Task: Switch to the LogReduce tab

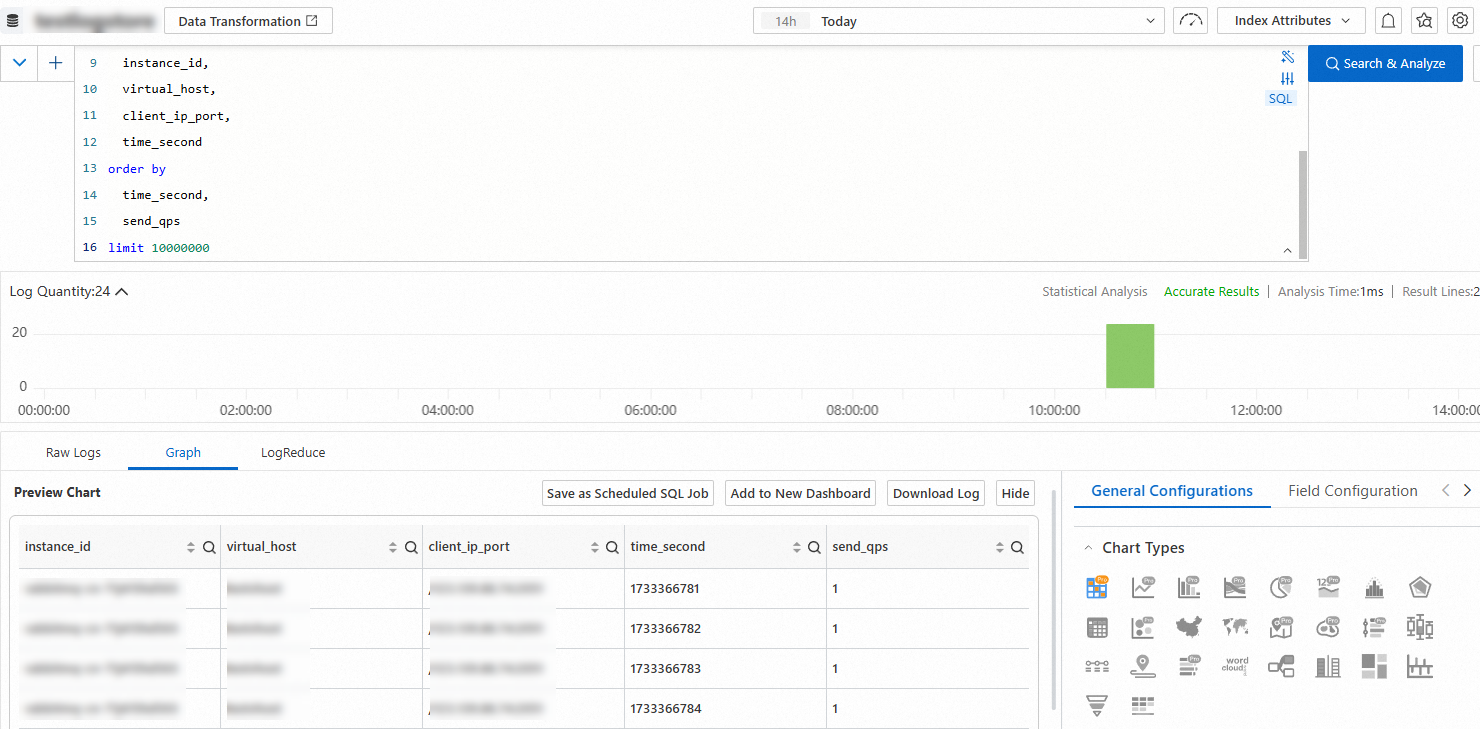Action: click(293, 453)
